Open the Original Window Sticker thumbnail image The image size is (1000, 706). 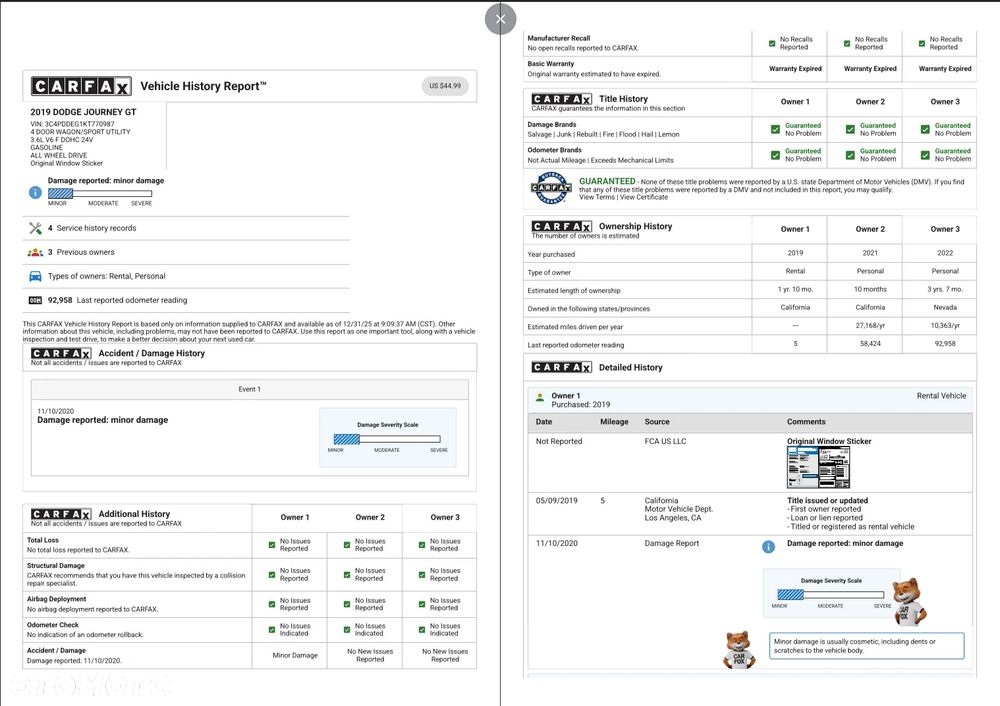pyautogui.click(x=818, y=467)
